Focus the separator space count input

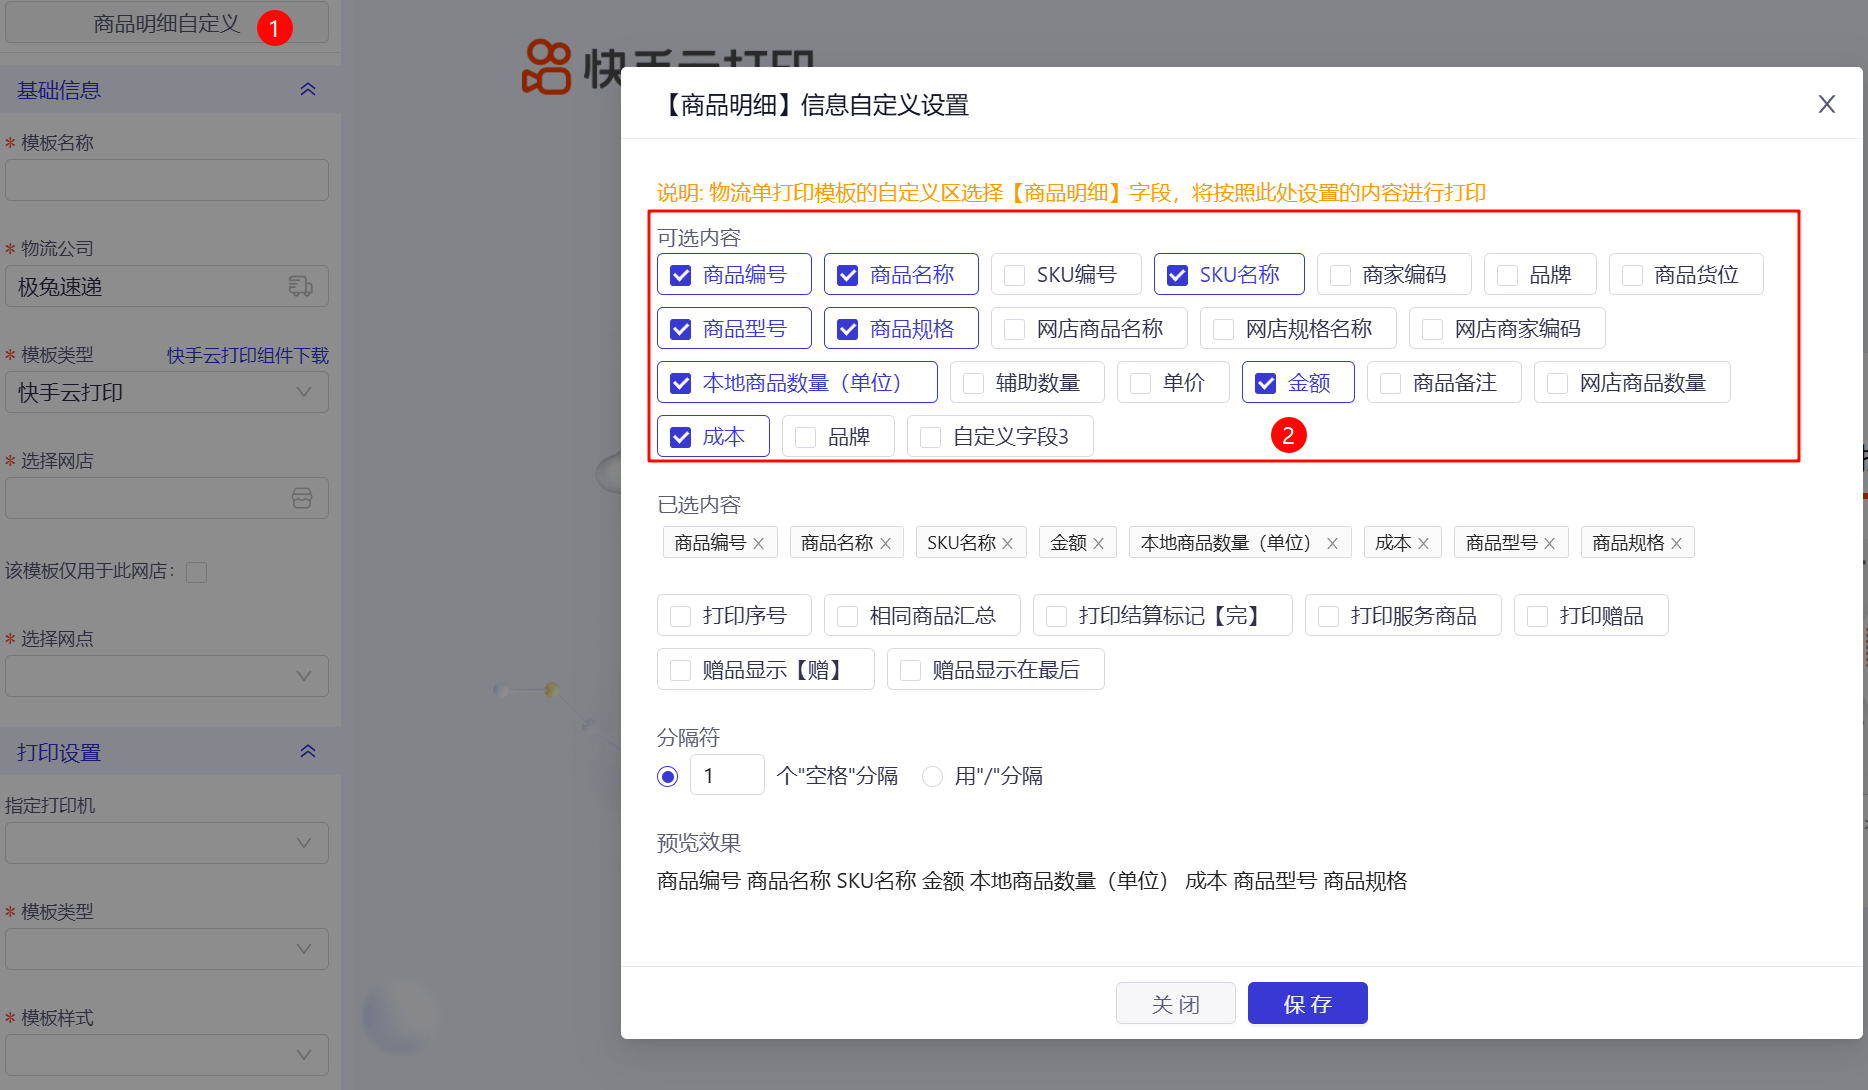[727, 775]
